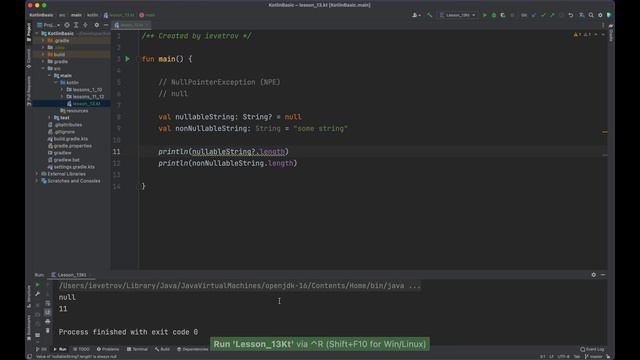
Task: Click the green run gutter arrow beside main()
Action: click(127, 59)
